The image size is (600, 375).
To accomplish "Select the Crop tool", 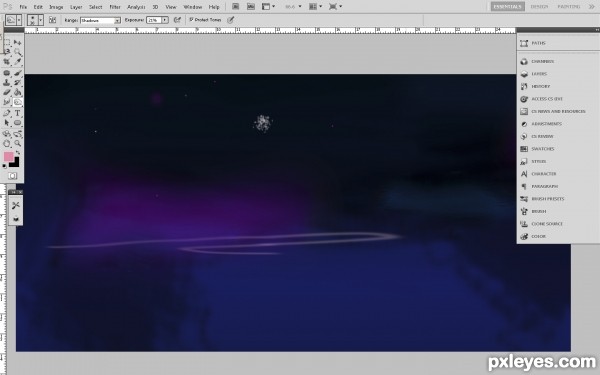I will pos(7,61).
